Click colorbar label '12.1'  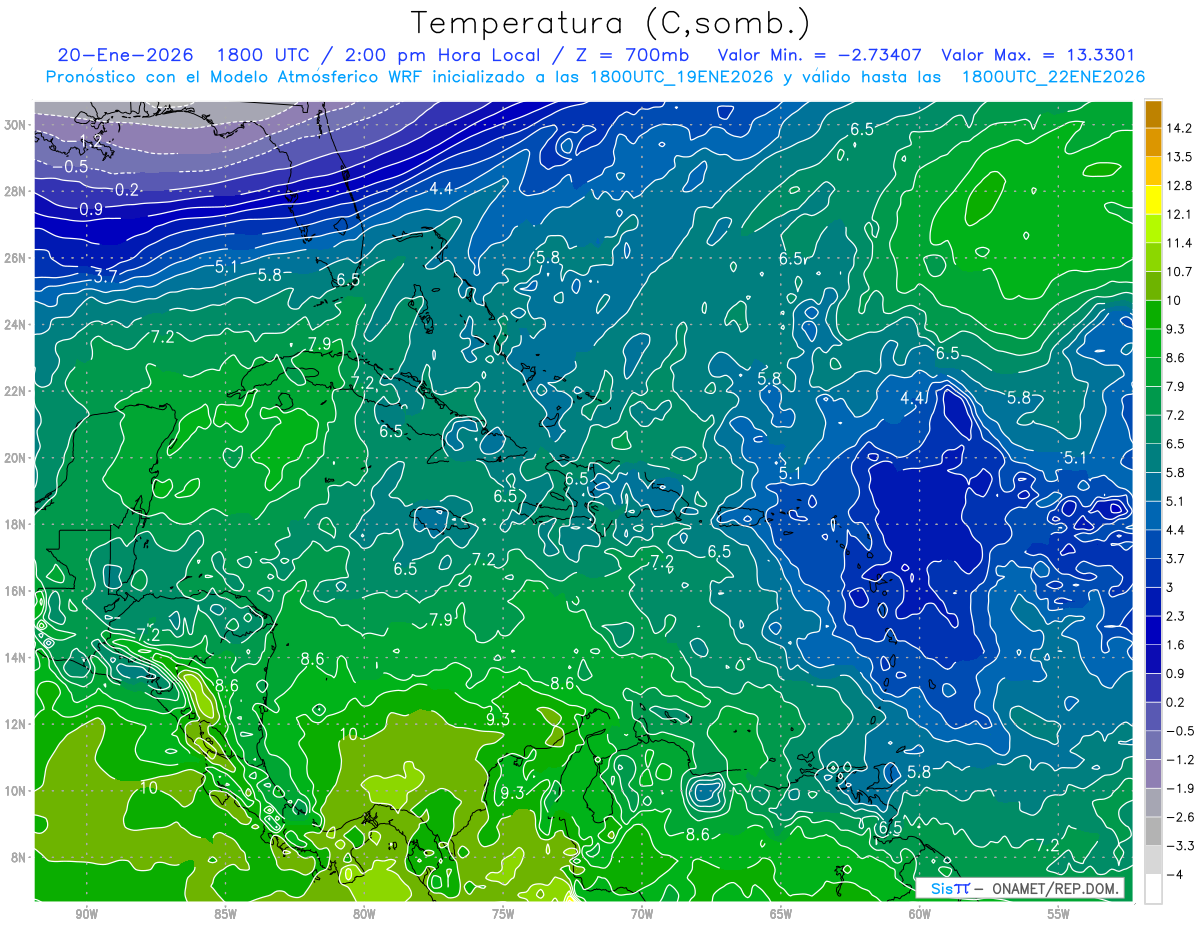click(x=1180, y=215)
